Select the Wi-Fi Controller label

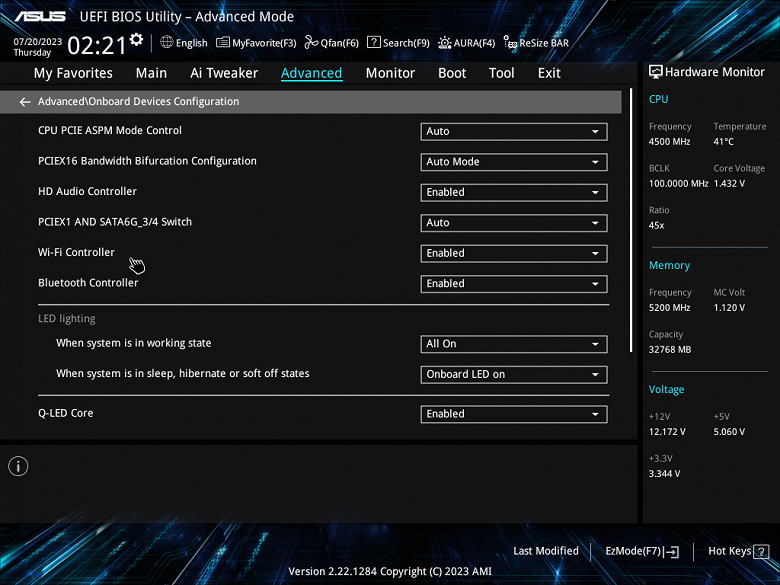76,252
